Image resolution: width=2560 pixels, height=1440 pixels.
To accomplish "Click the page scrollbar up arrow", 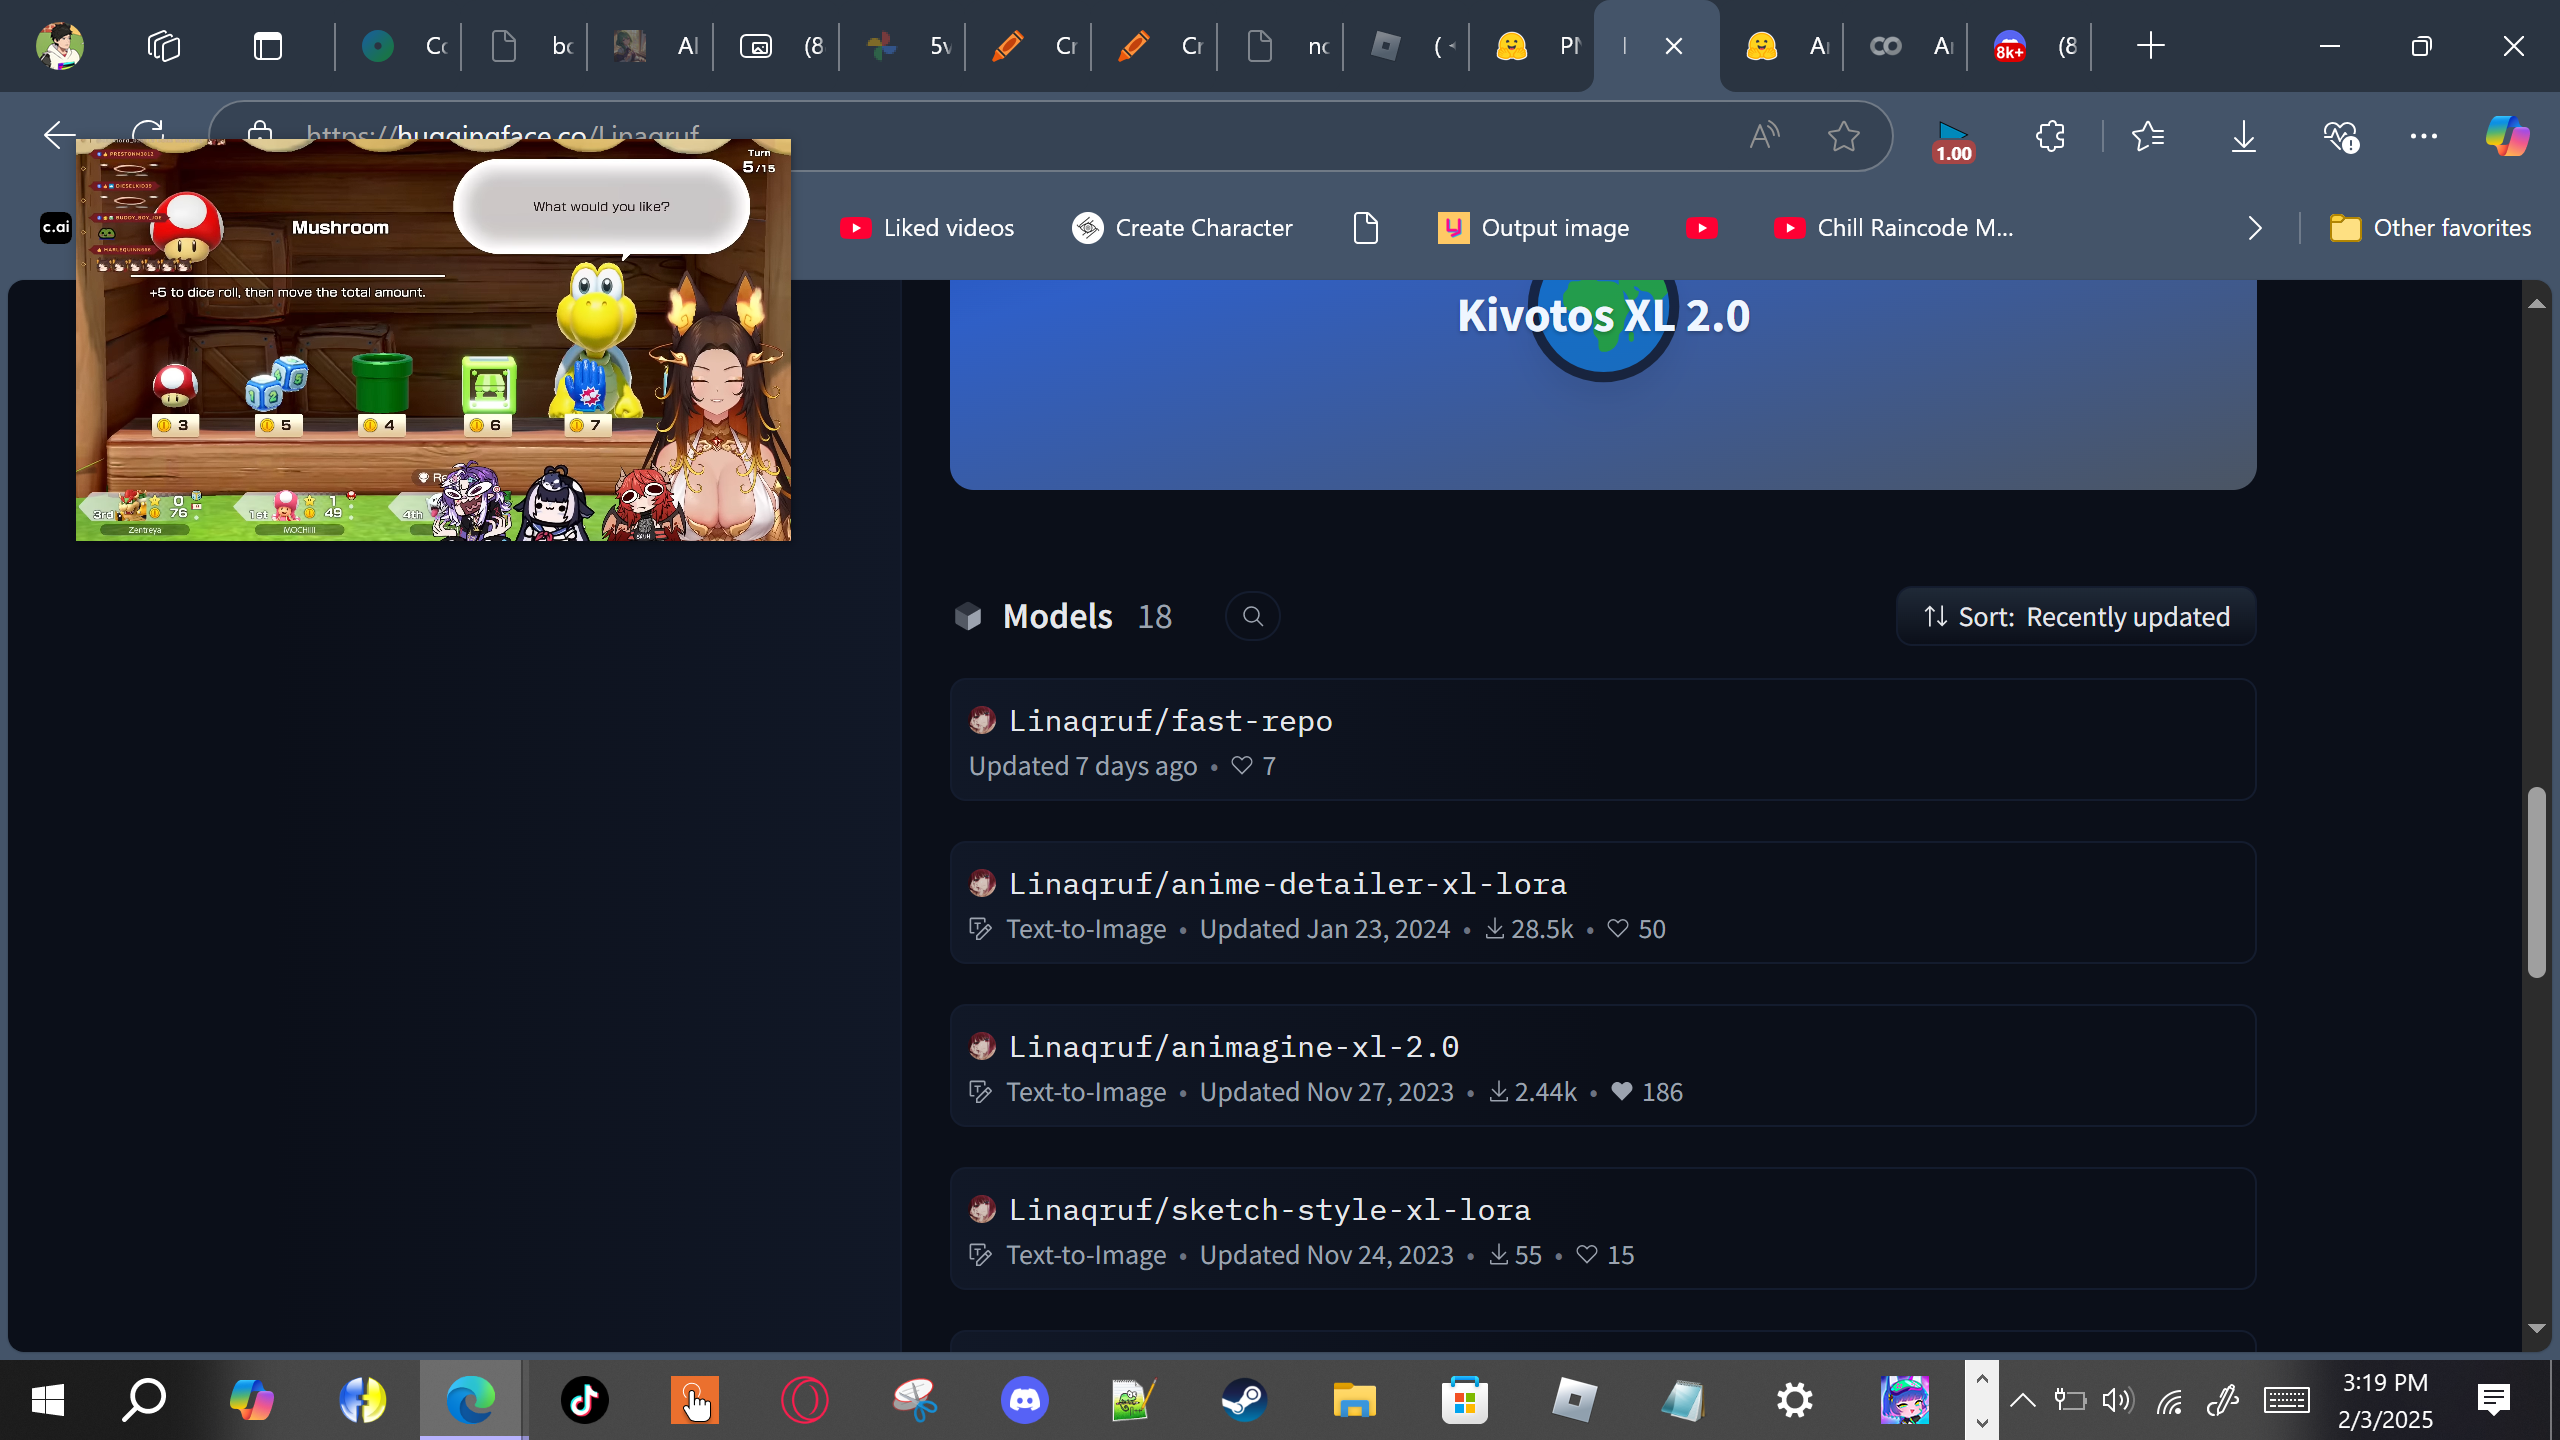I will point(2537,303).
